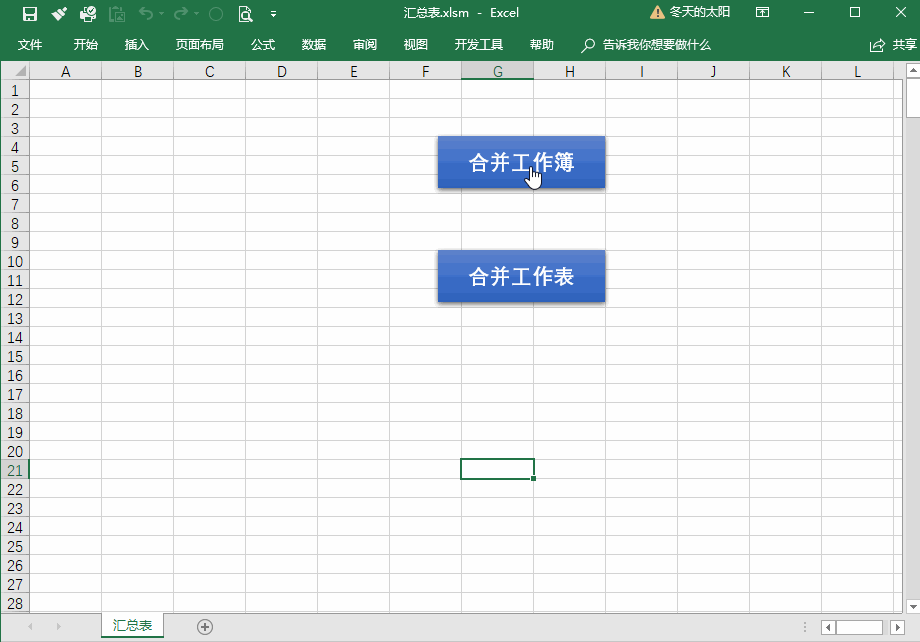Screen dimensions: 920x642
Task: Click the vertical scrollbar thumb
Action: 912,99
